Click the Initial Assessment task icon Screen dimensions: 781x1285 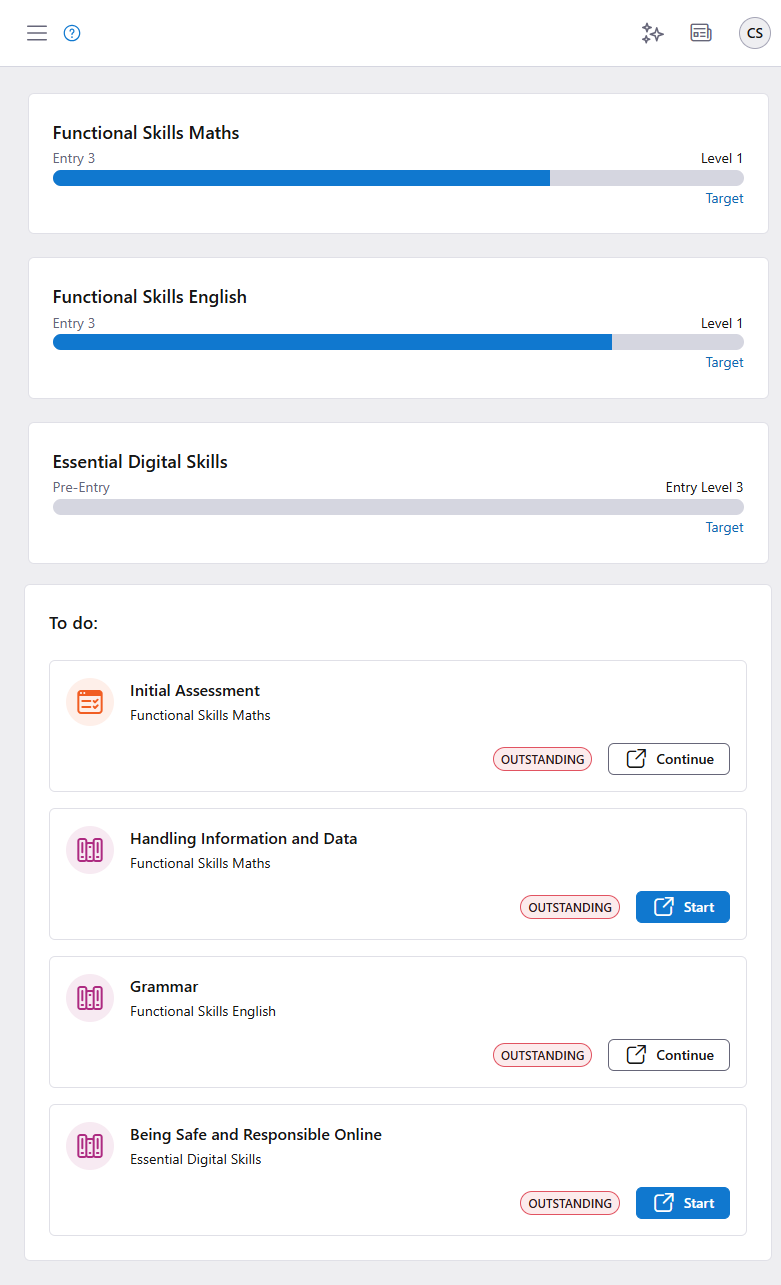click(90, 702)
